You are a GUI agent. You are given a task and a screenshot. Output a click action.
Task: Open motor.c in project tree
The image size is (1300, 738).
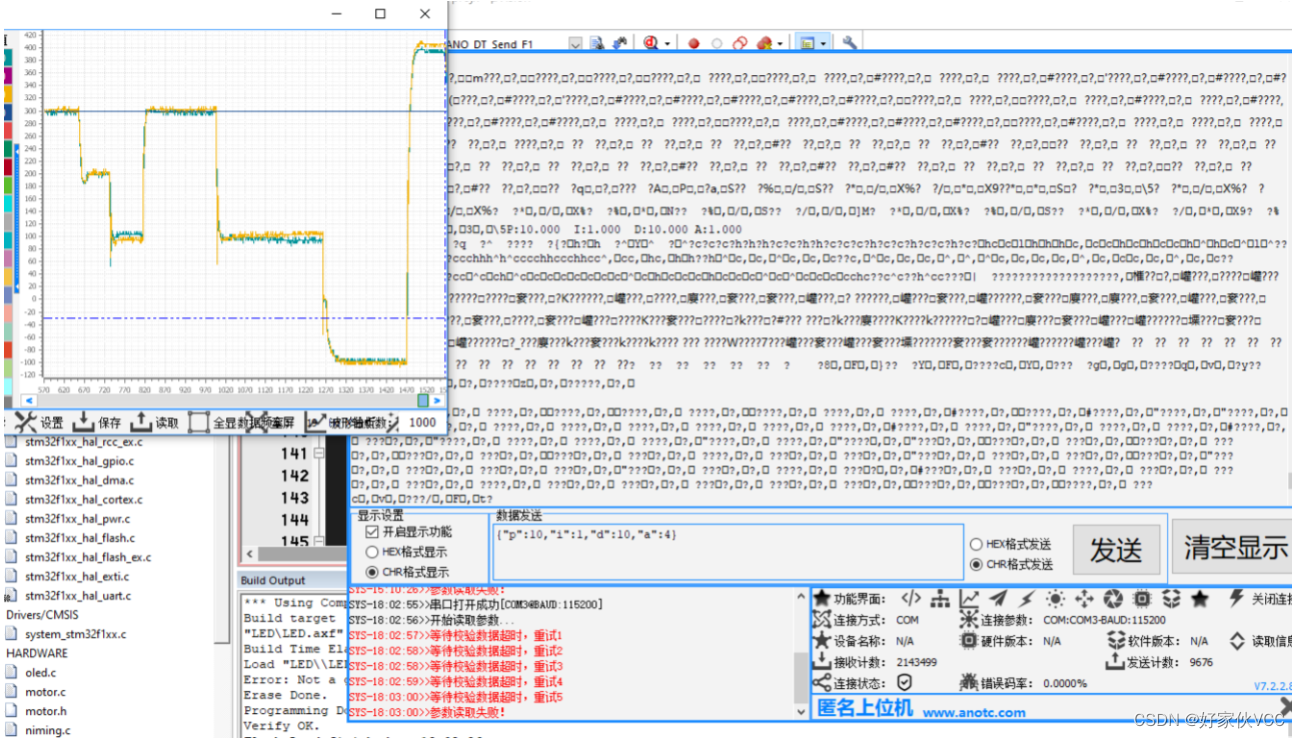pos(45,692)
